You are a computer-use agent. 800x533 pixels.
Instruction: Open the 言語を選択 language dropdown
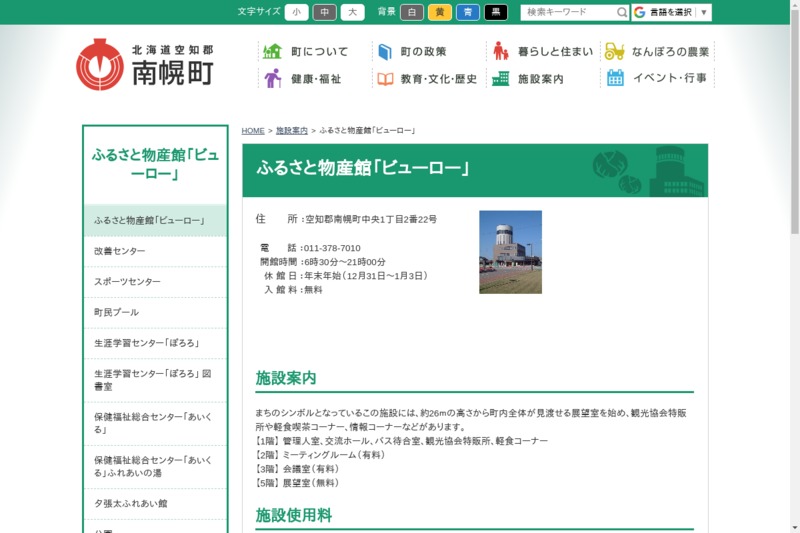click(671, 12)
